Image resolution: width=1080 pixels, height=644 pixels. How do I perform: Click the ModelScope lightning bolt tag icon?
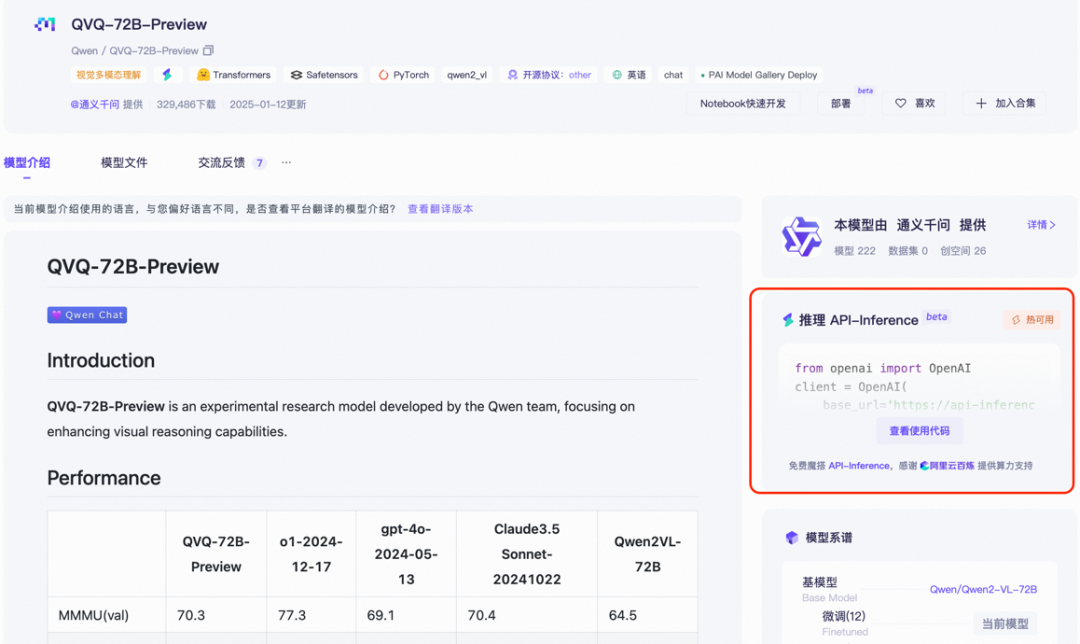(x=168, y=74)
